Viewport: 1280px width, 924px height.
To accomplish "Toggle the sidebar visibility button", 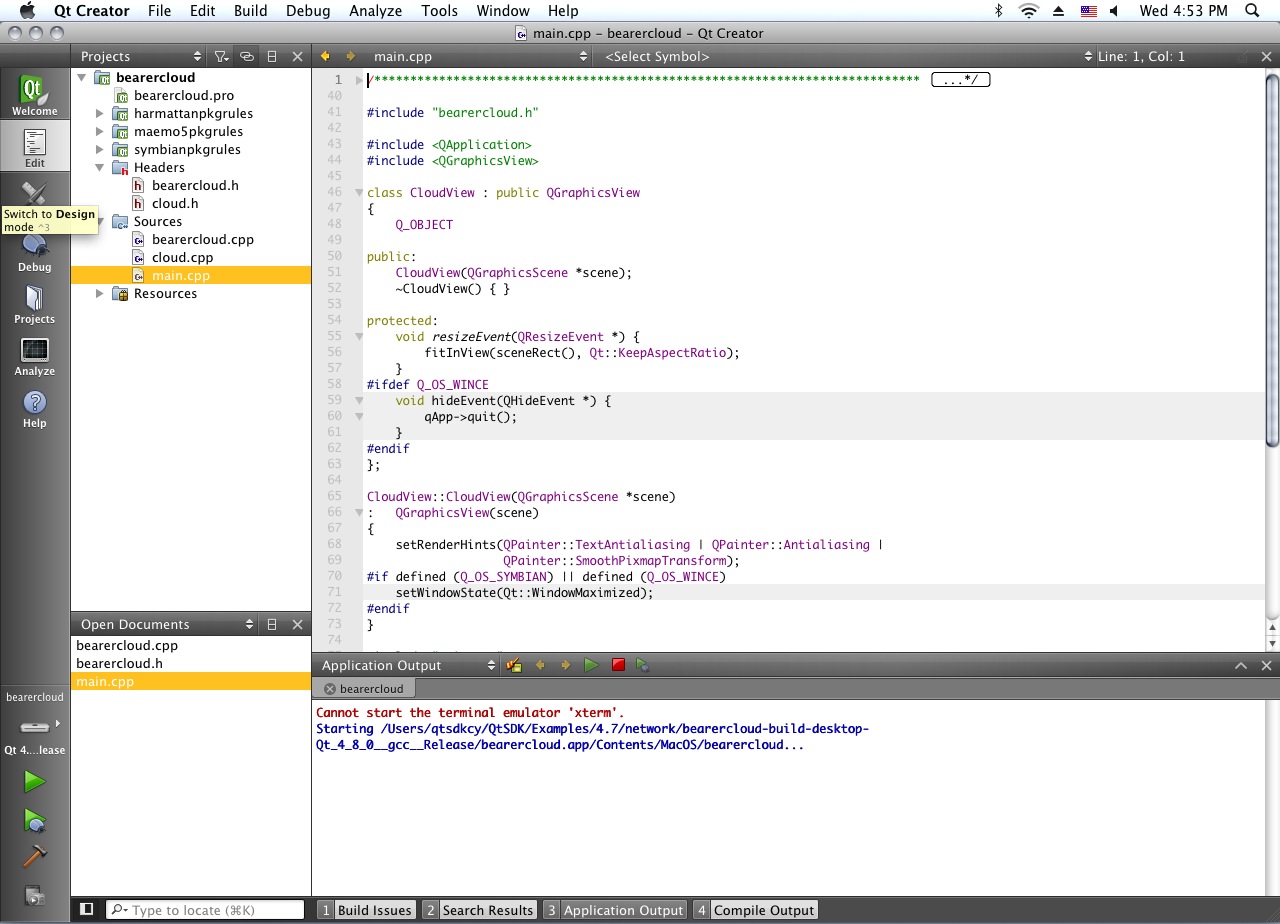I will 87,909.
